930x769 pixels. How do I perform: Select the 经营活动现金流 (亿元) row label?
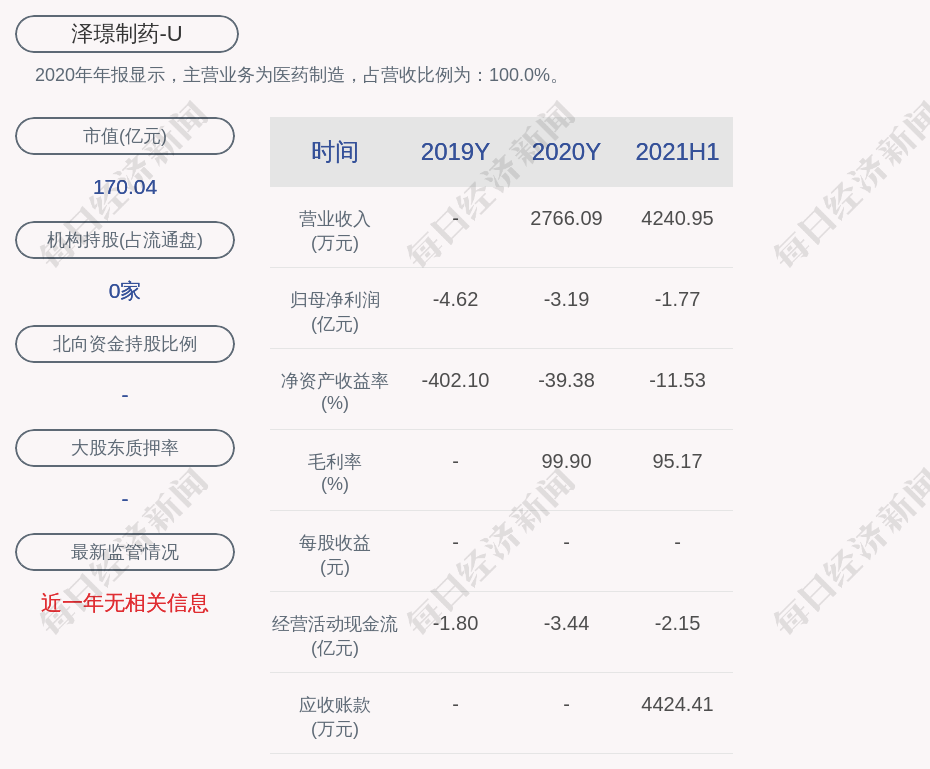coord(335,636)
